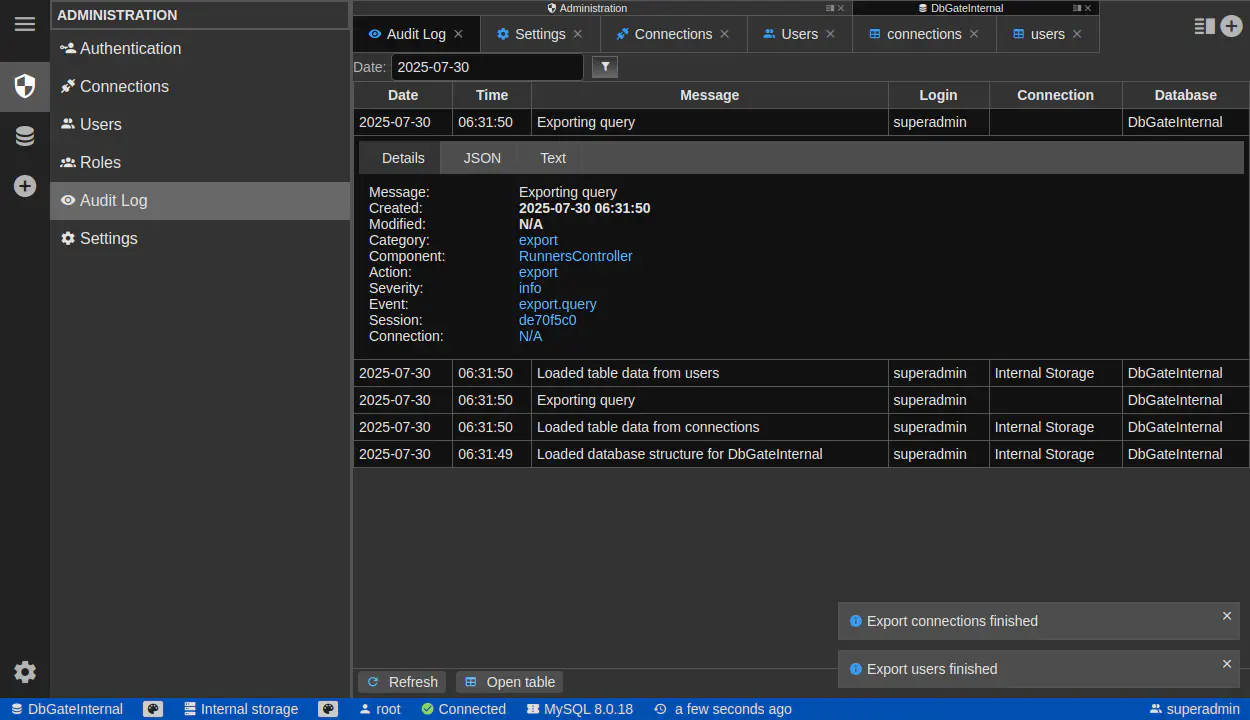
Task: Click superadmin in the status bar
Action: tap(1194, 709)
